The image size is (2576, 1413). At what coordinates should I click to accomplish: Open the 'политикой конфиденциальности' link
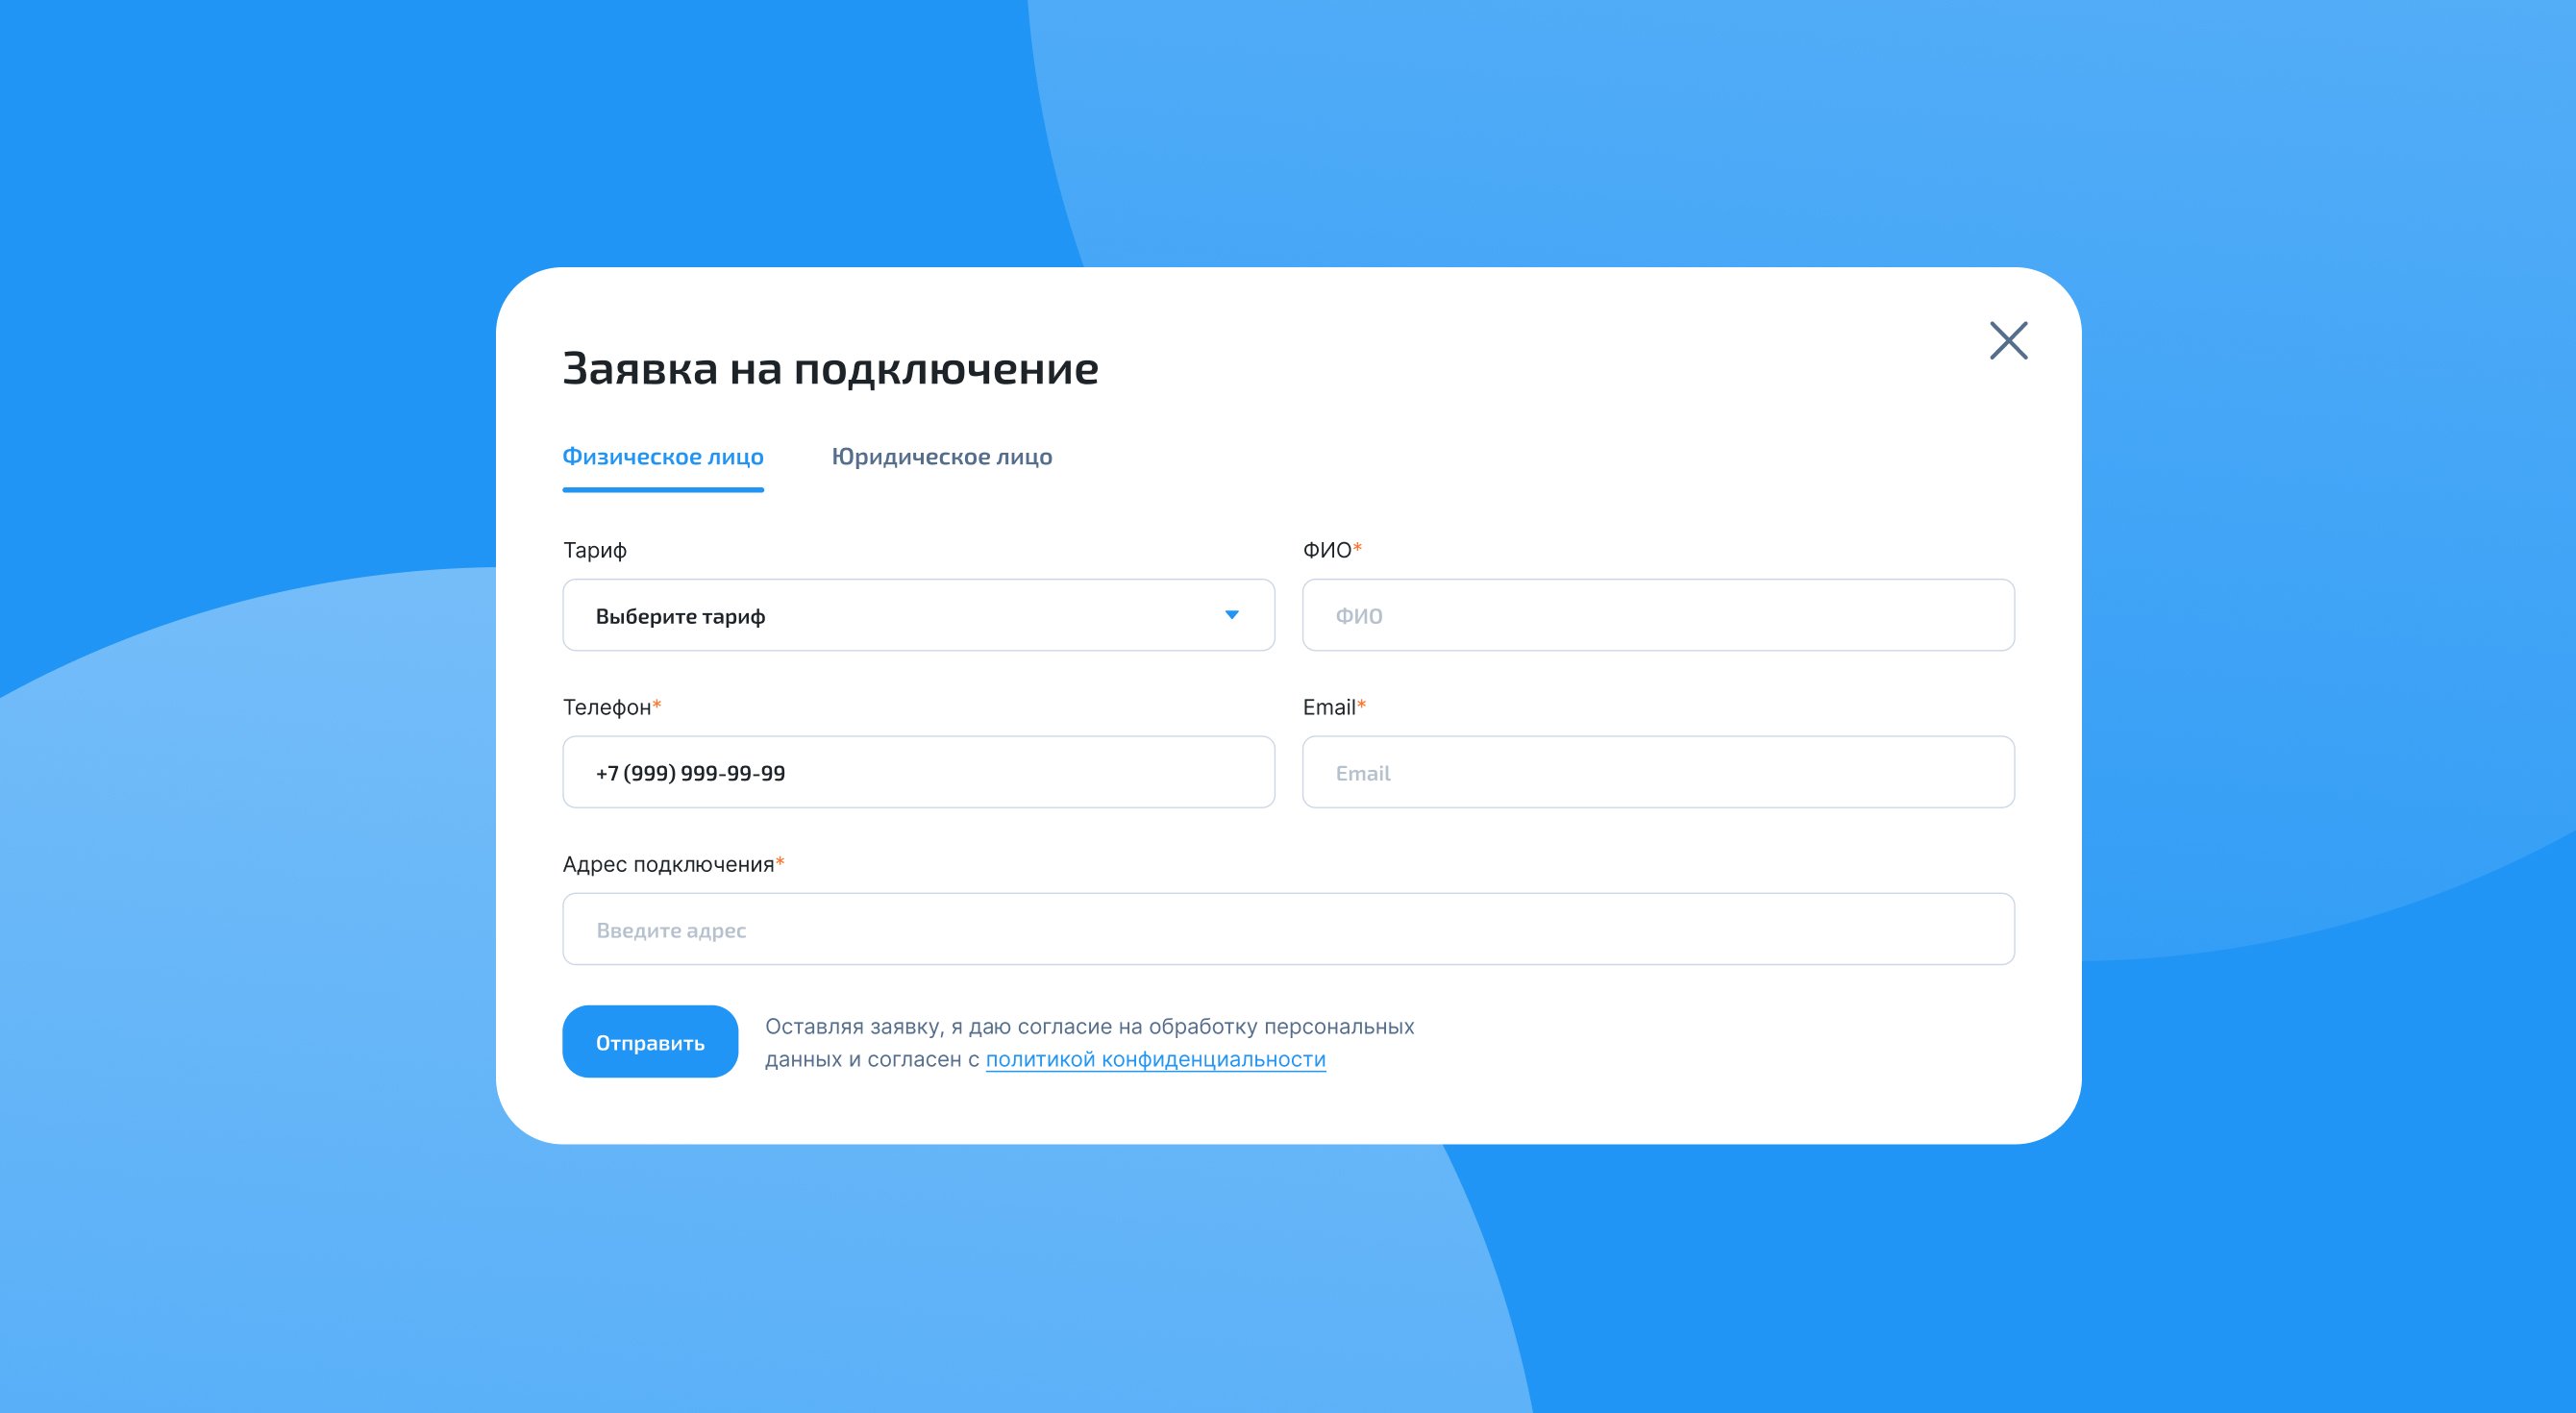coord(1155,1059)
